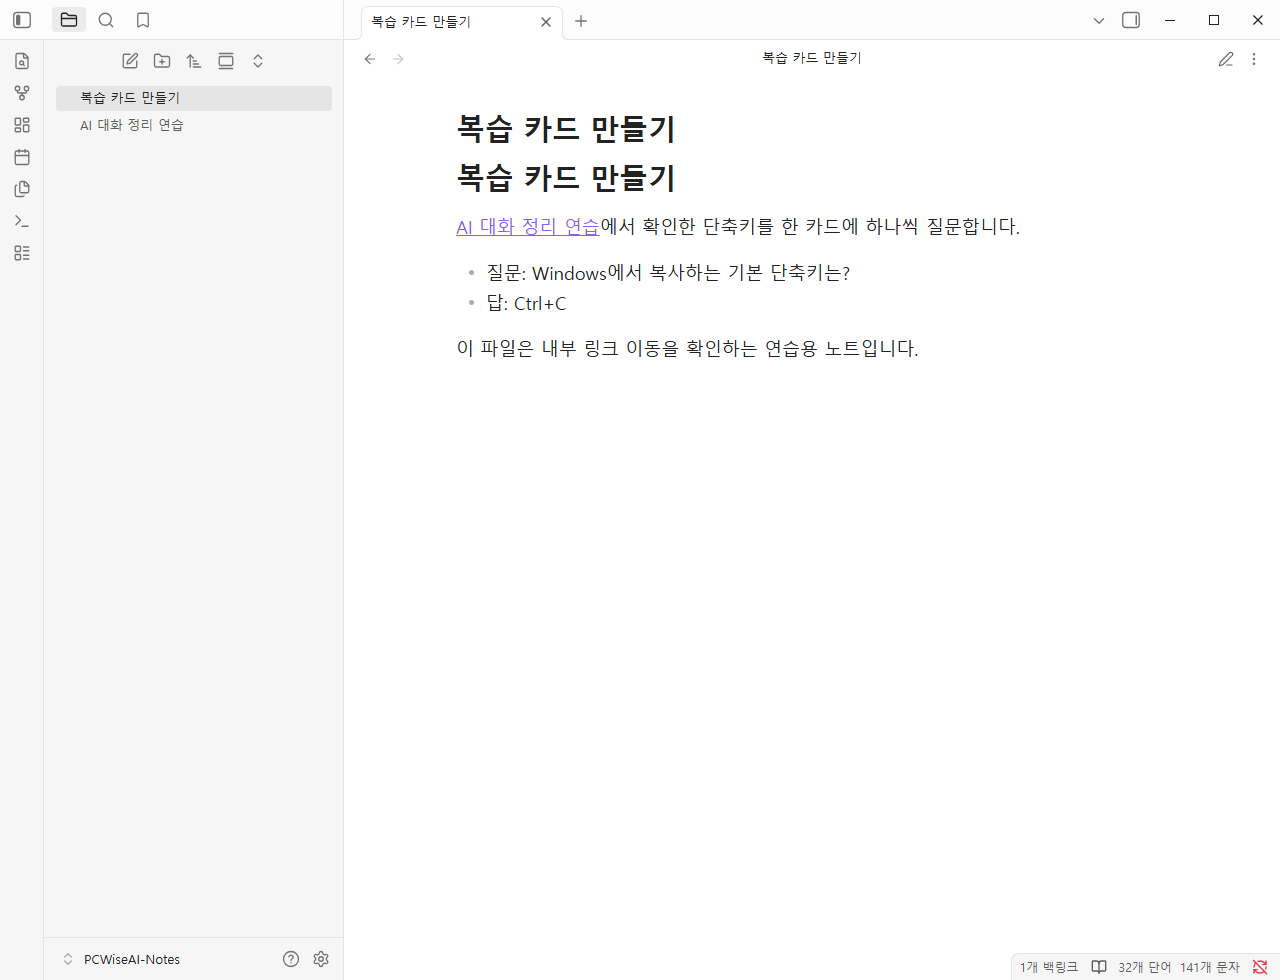Follow the AI 대화 정리 연습 link in note
Screen dimensions: 1280x980
pyautogui.click(x=528, y=227)
